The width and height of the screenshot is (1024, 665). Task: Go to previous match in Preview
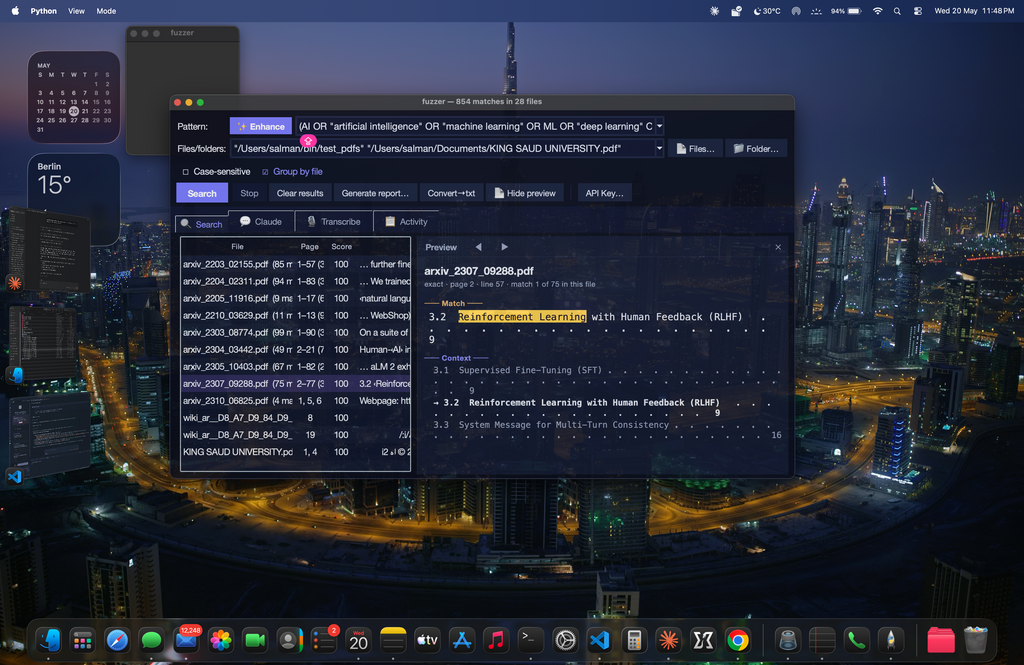[x=479, y=247]
